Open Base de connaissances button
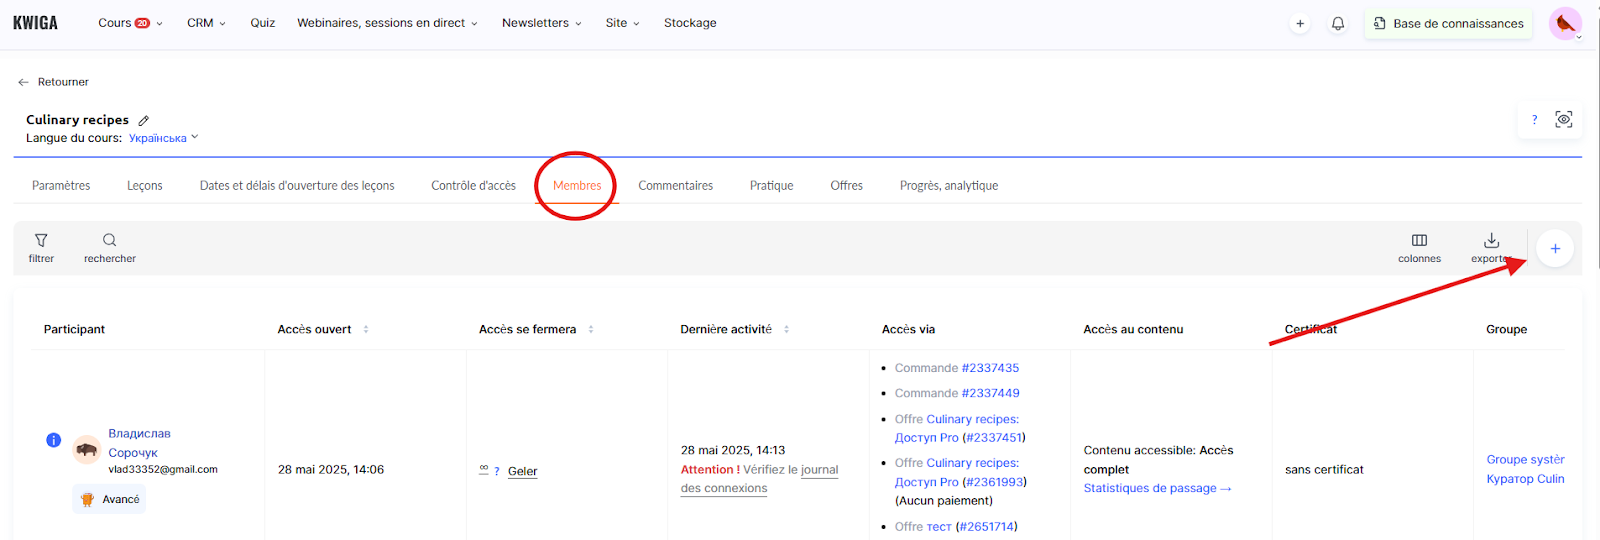This screenshot has height=540, width=1600. 1448,23
